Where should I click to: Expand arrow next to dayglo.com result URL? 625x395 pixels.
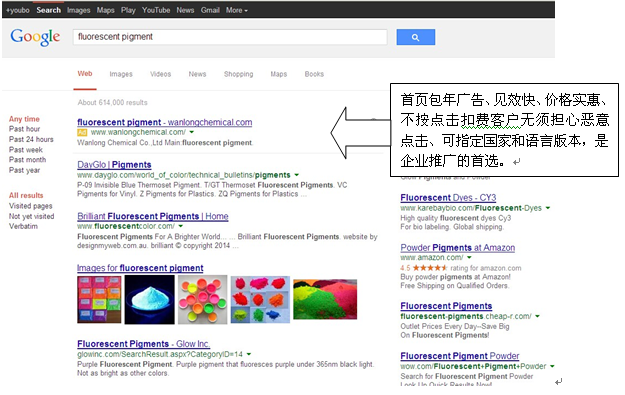point(297,175)
